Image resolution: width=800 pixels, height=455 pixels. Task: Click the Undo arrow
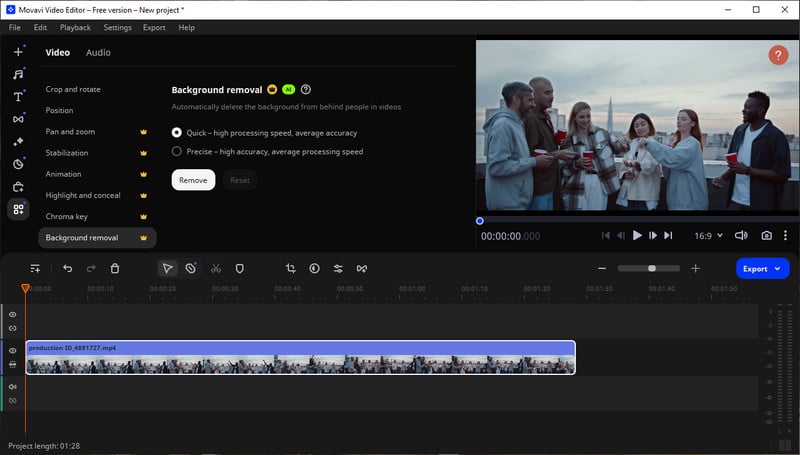coord(67,268)
